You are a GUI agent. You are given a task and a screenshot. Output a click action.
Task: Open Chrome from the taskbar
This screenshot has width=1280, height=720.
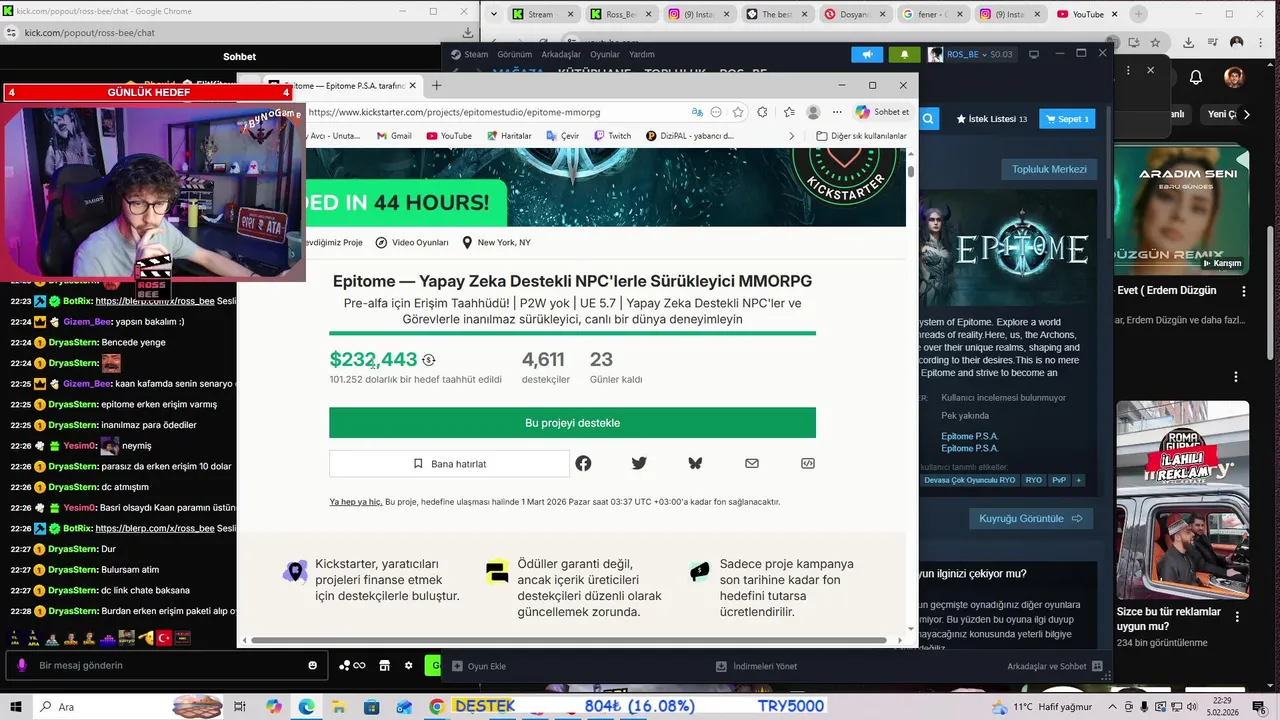click(436, 706)
